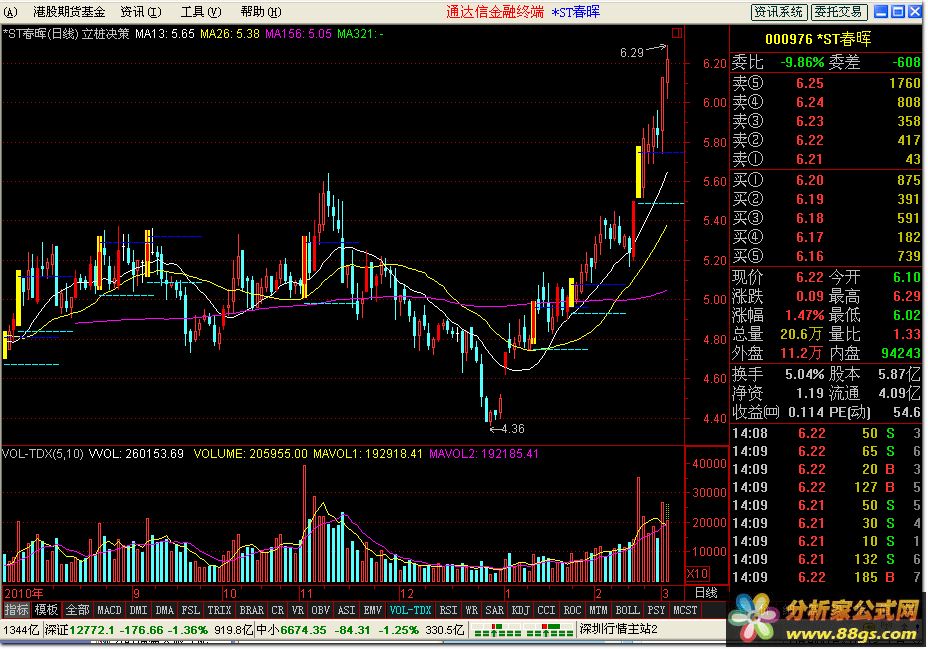The height and width of the screenshot is (649, 928).
Task: Click the MA156: 5.05 label
Action: point(298,34)
